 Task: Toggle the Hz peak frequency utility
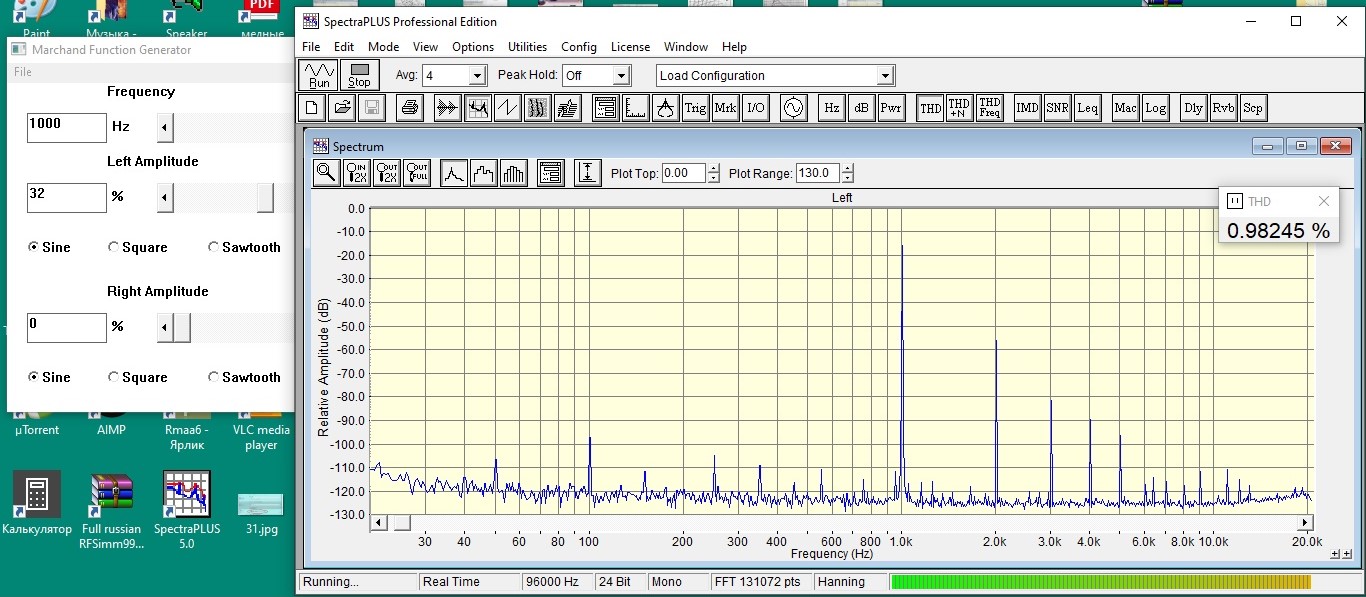pyautogui.click(x=831, y=108)
